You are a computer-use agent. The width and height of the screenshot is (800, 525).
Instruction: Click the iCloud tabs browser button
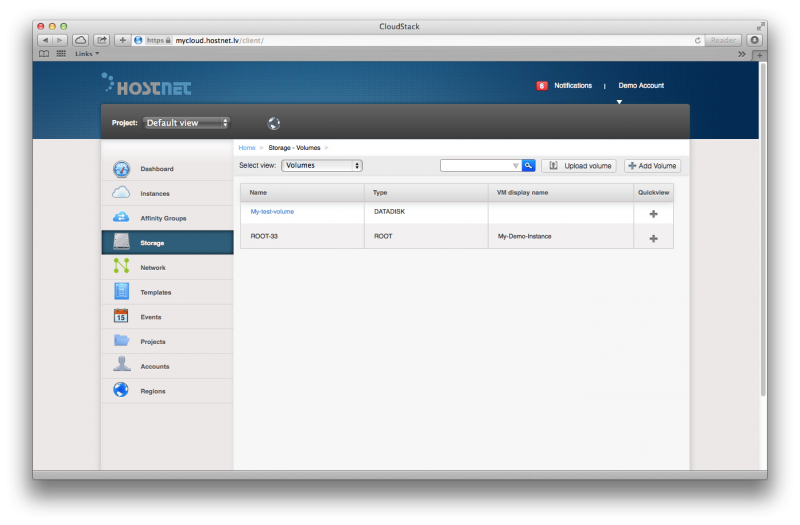pos(81,40)
